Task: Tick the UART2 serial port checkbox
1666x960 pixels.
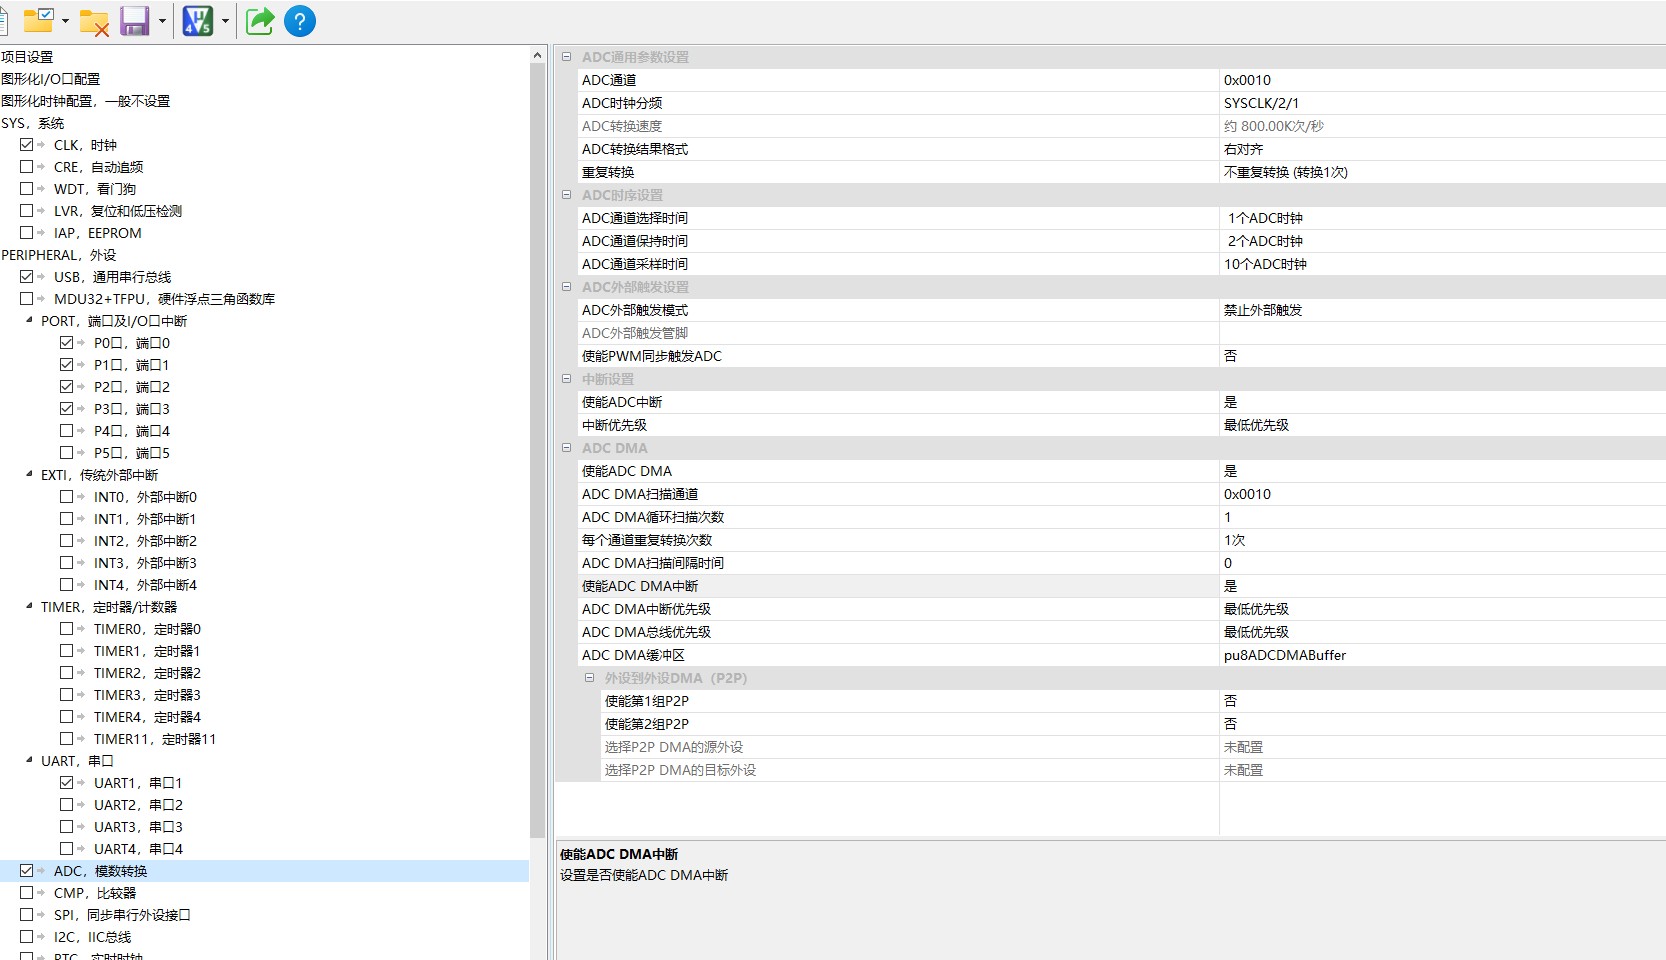Action: tap(67, 805)
